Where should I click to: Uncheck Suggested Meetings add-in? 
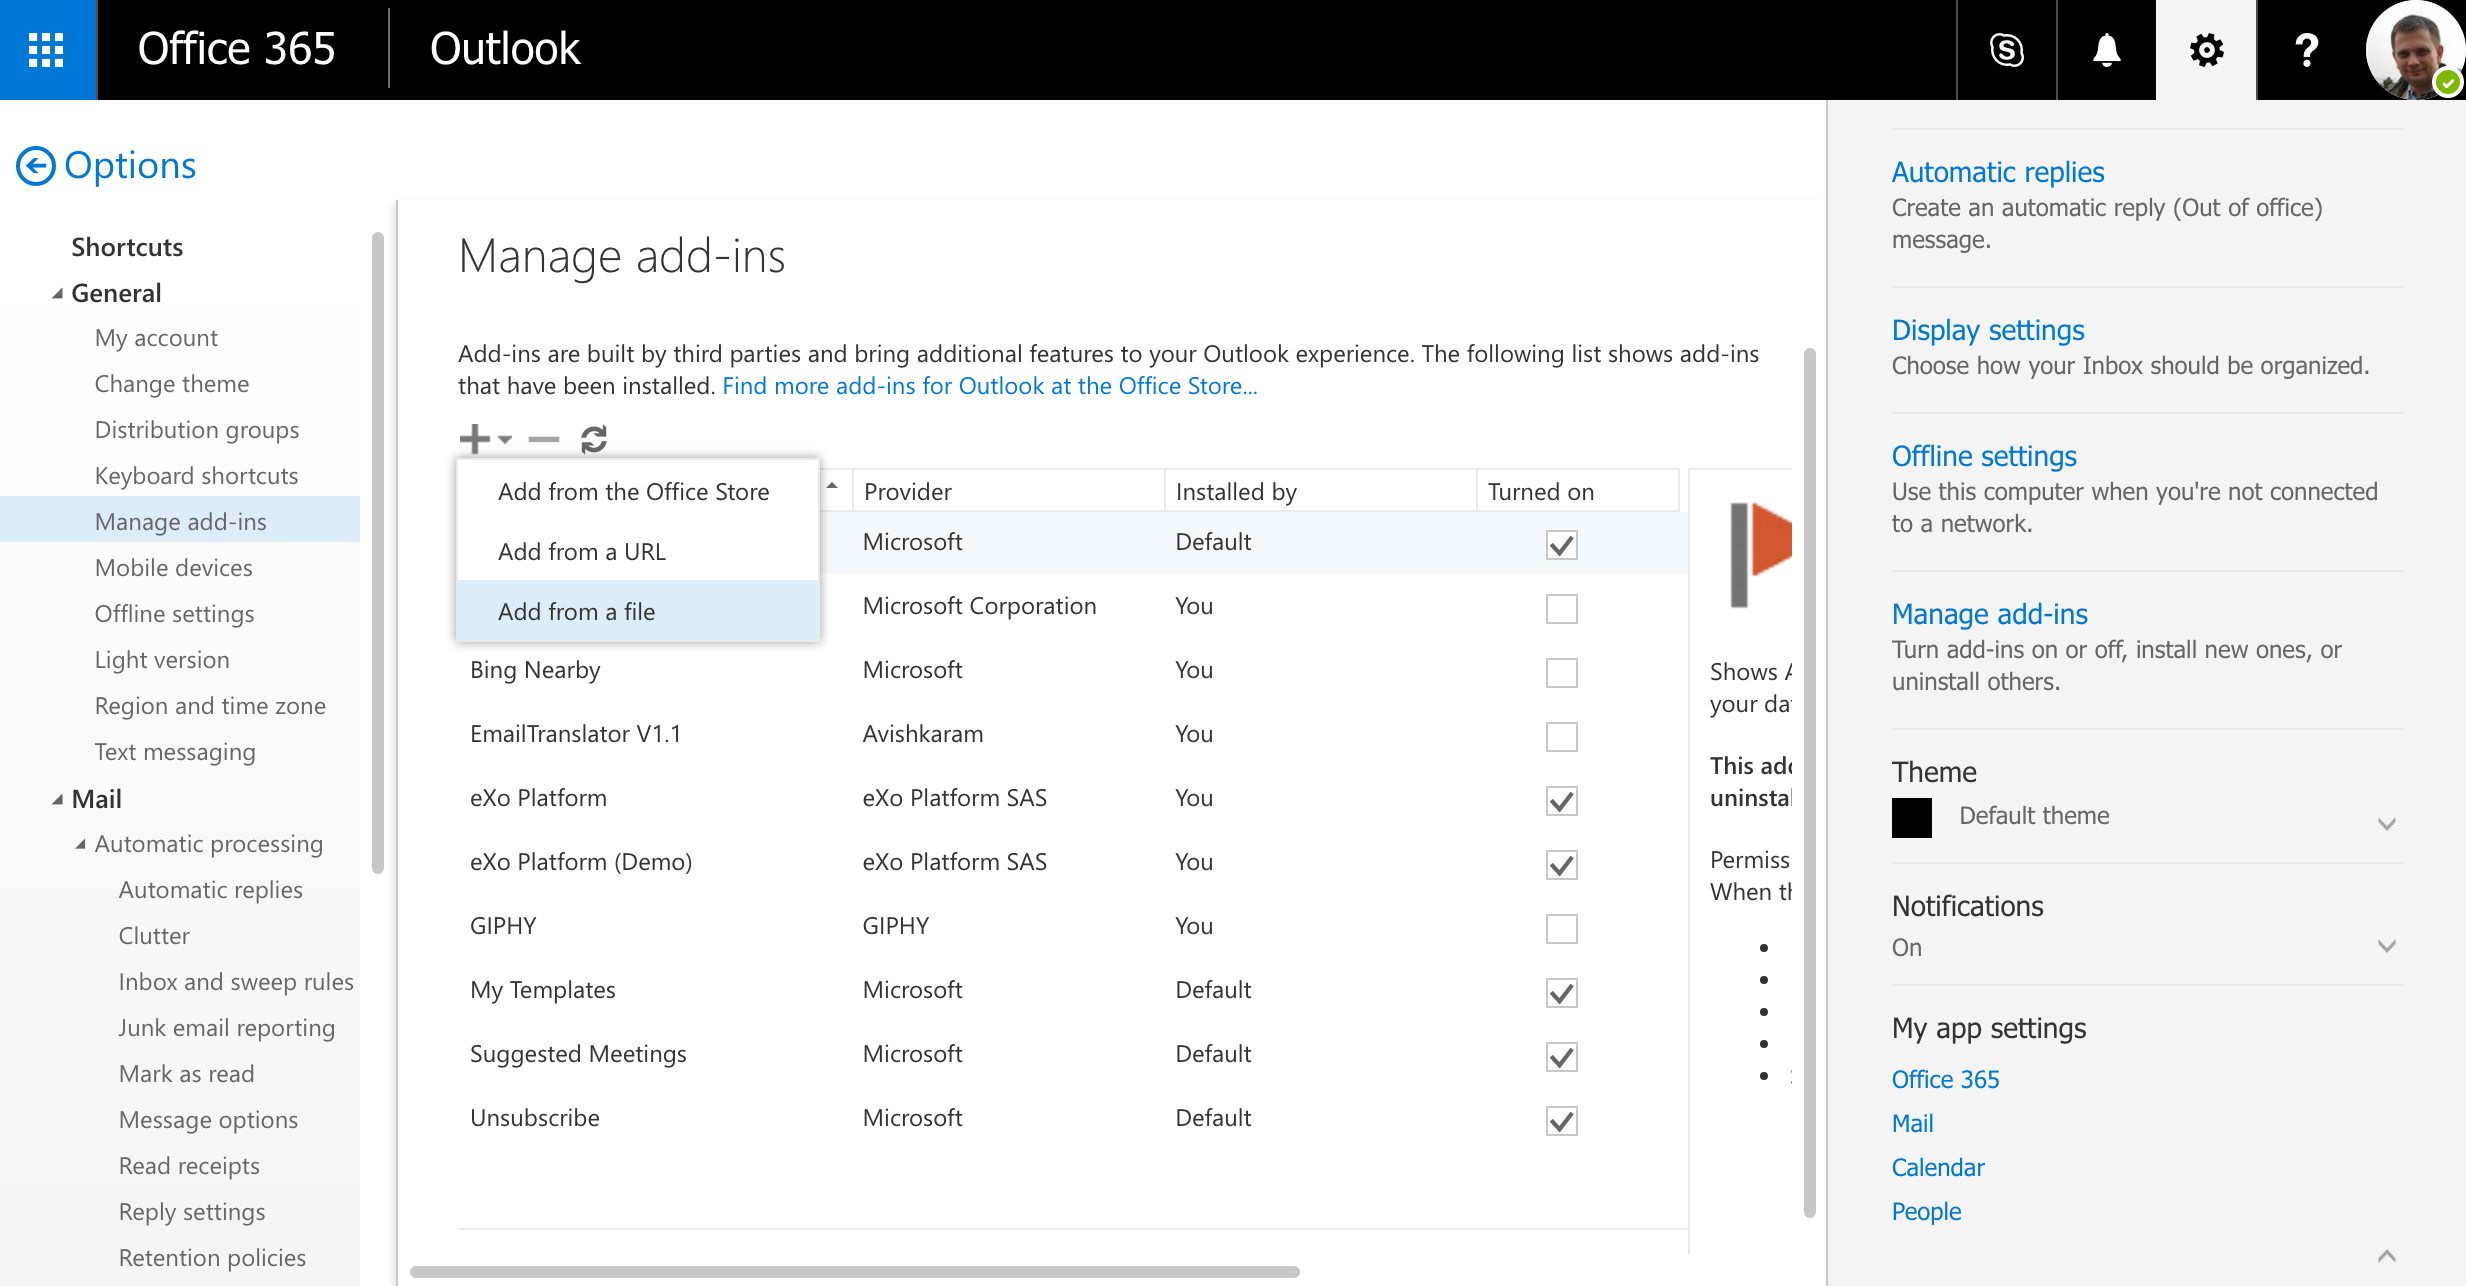1561,1057
